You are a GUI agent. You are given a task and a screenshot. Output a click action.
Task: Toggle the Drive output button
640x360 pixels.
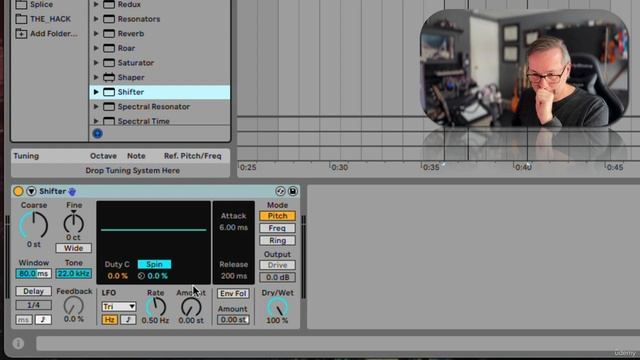coord(277,265)
